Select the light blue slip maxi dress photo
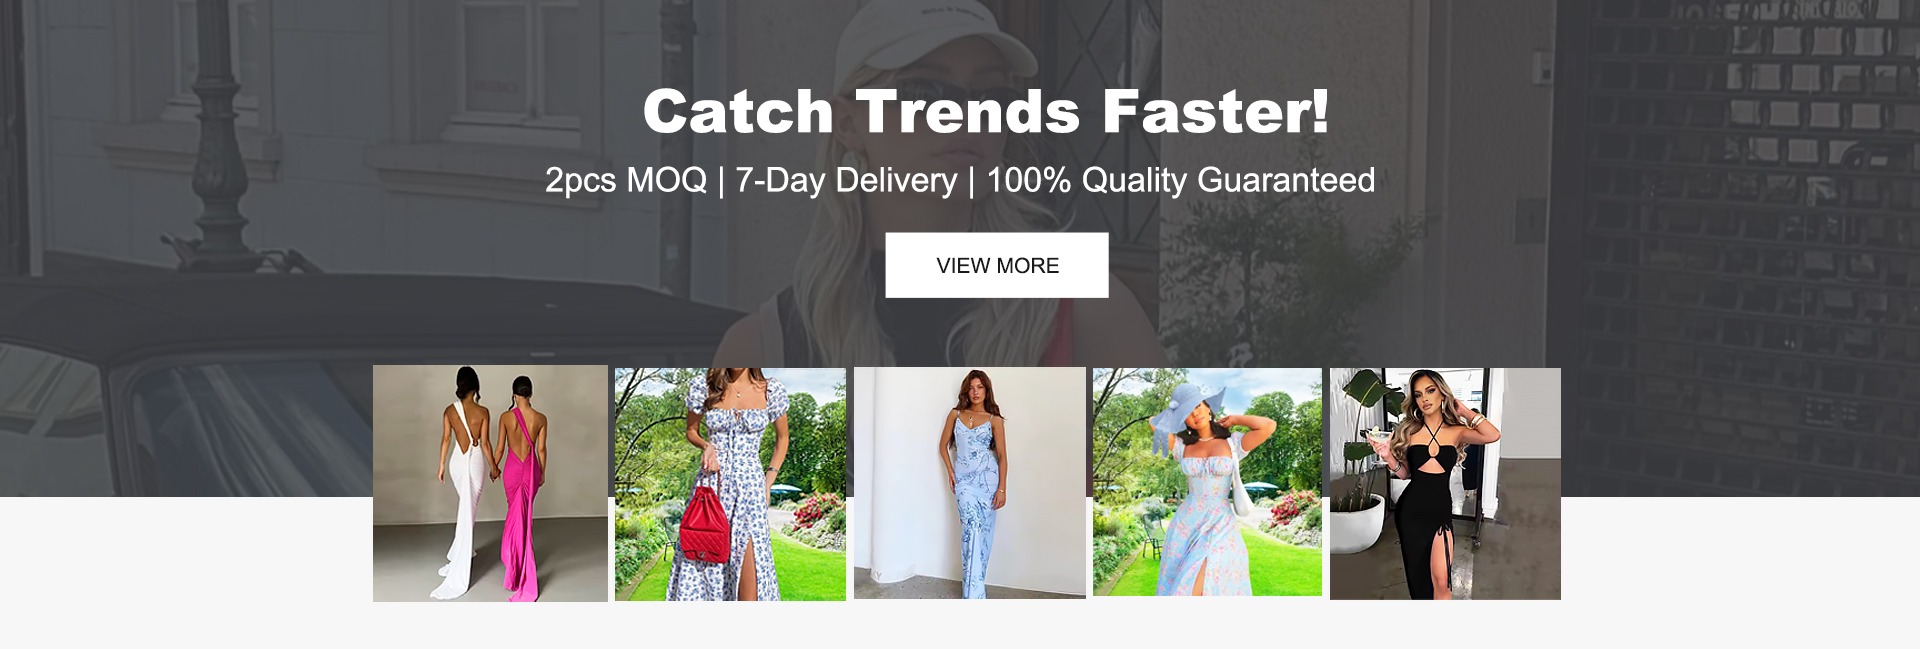Image resolution: width=1920 pixels, height=649 pixels. click(x=970, y=483)
